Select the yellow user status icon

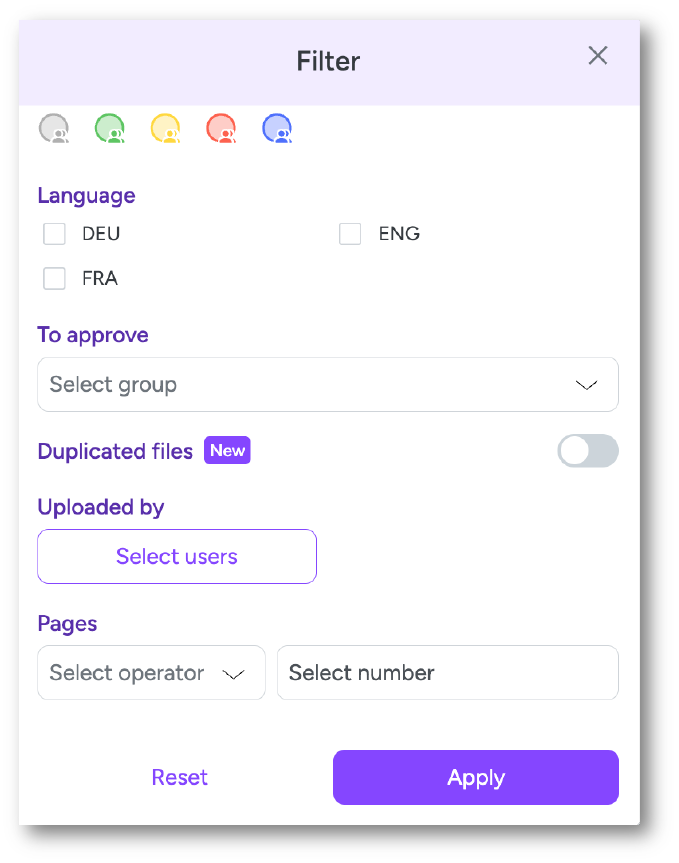tap(166, 128)
